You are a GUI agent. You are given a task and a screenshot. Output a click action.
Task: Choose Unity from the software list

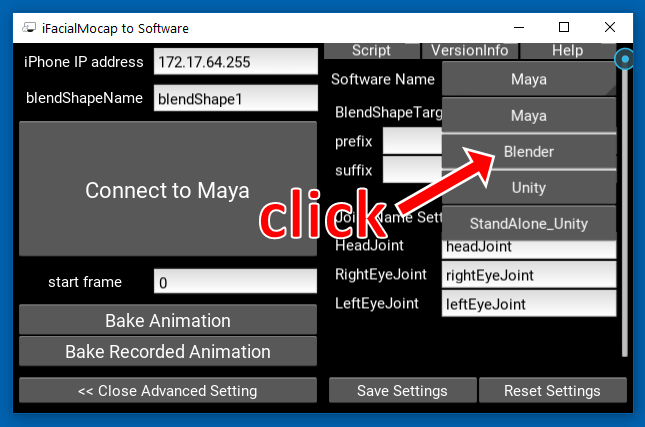coord(529,188)
